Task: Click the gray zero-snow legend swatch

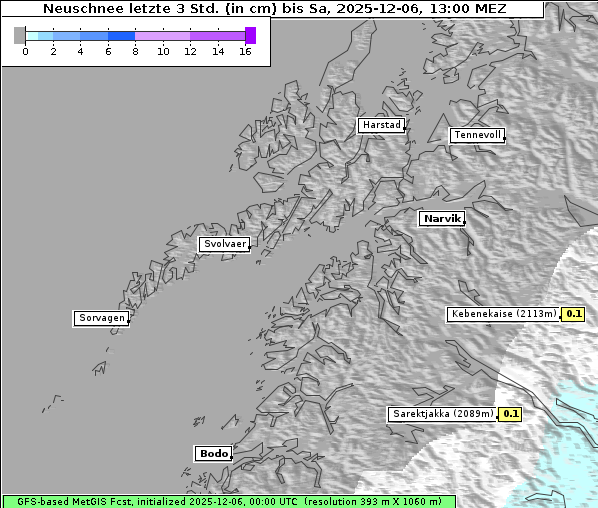Action: [x=19, y=35]
